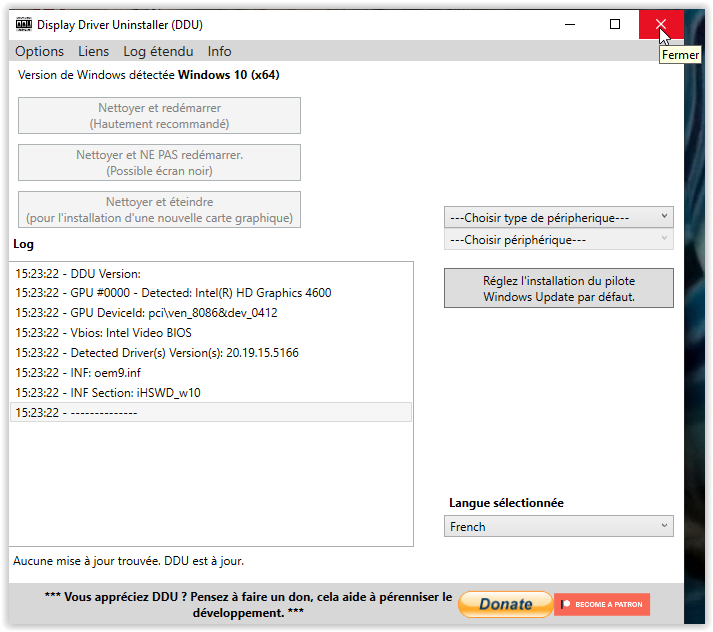Select log line 'INF: oem9.inf'
Image resolution: width=713 pixels, height=632 pixels.
(211, 373)
